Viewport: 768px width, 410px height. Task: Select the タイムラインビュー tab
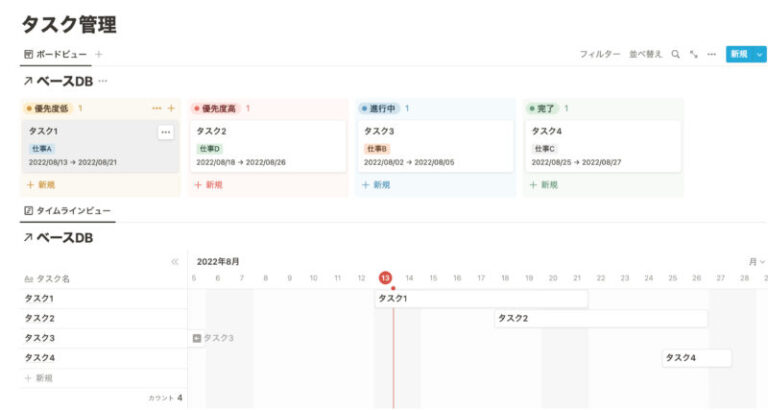coord(66,211)
